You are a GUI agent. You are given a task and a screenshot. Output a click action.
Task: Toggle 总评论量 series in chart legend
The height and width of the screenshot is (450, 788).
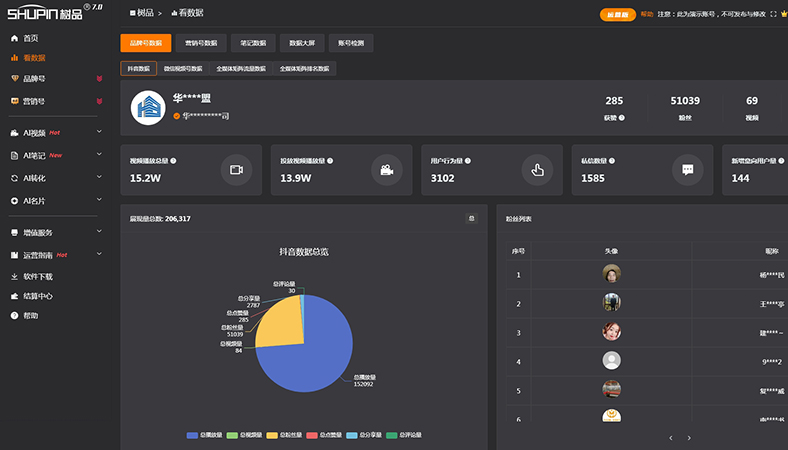(x=403, y=435)
